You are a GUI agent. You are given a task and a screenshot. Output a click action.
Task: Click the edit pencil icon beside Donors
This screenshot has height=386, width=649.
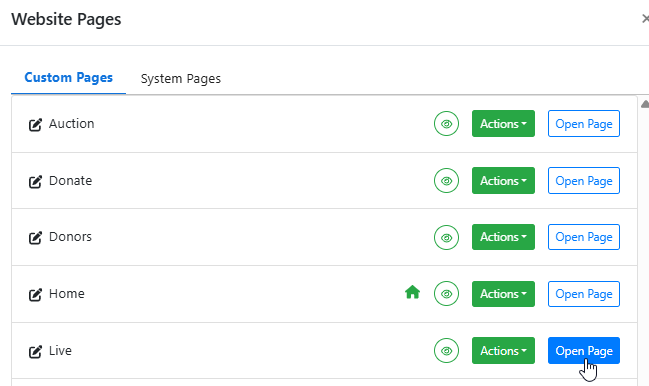coord(35,237)
